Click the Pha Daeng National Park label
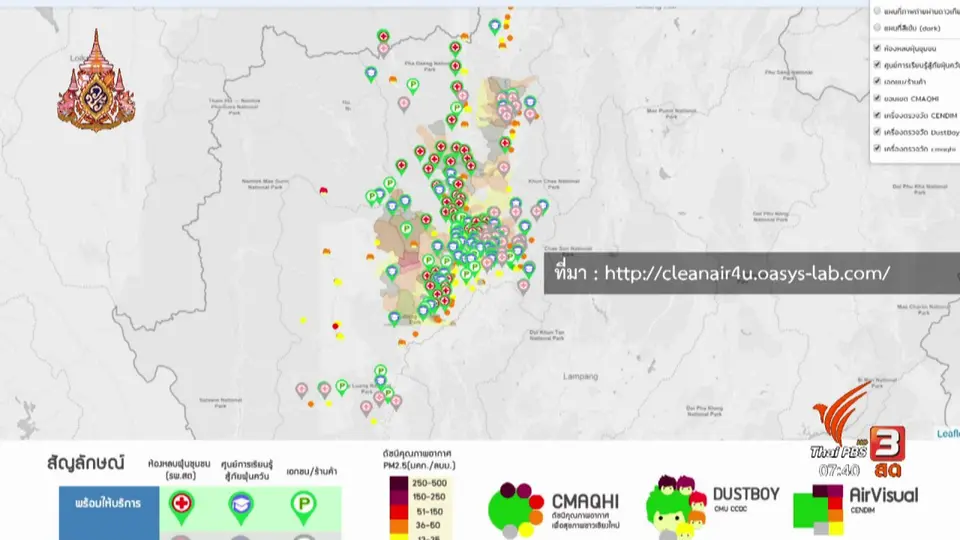 pos(429,66)
